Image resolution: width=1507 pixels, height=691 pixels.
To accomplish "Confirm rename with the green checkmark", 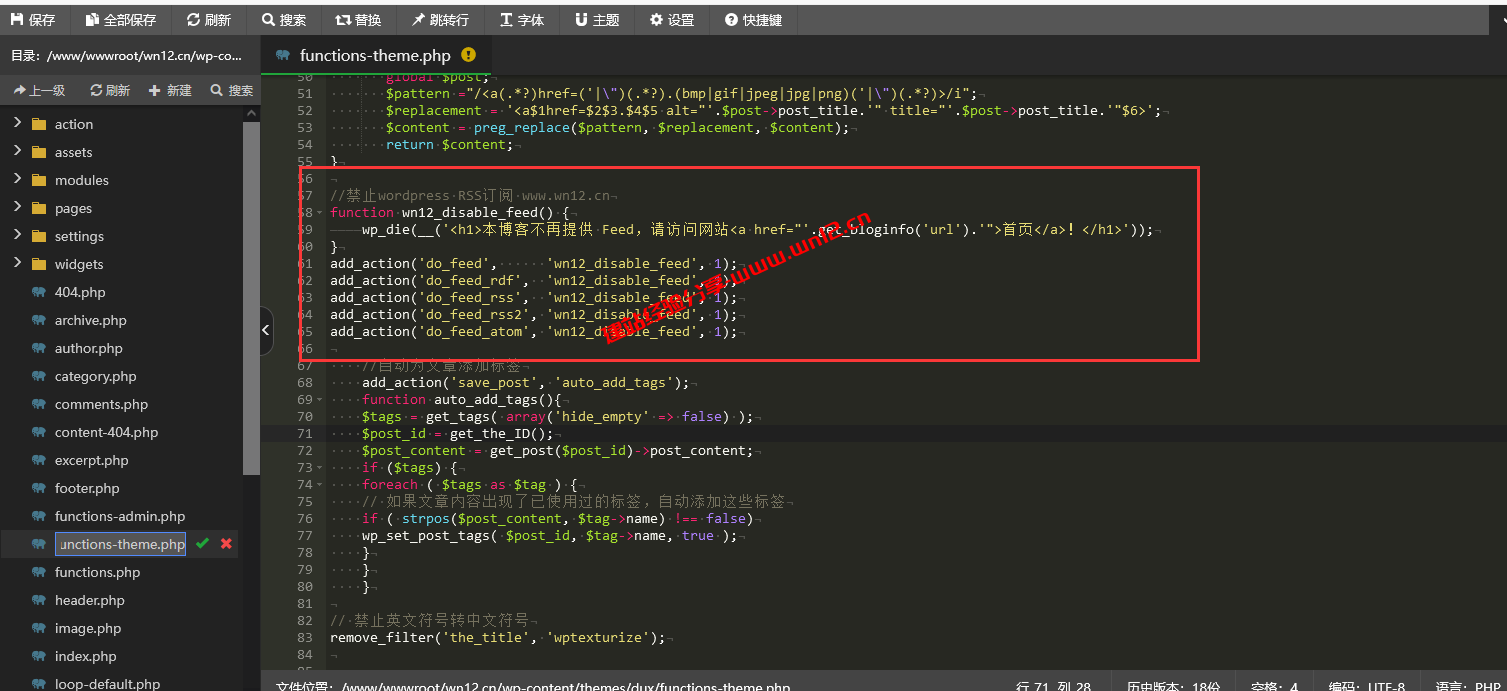I will (203, 544).
